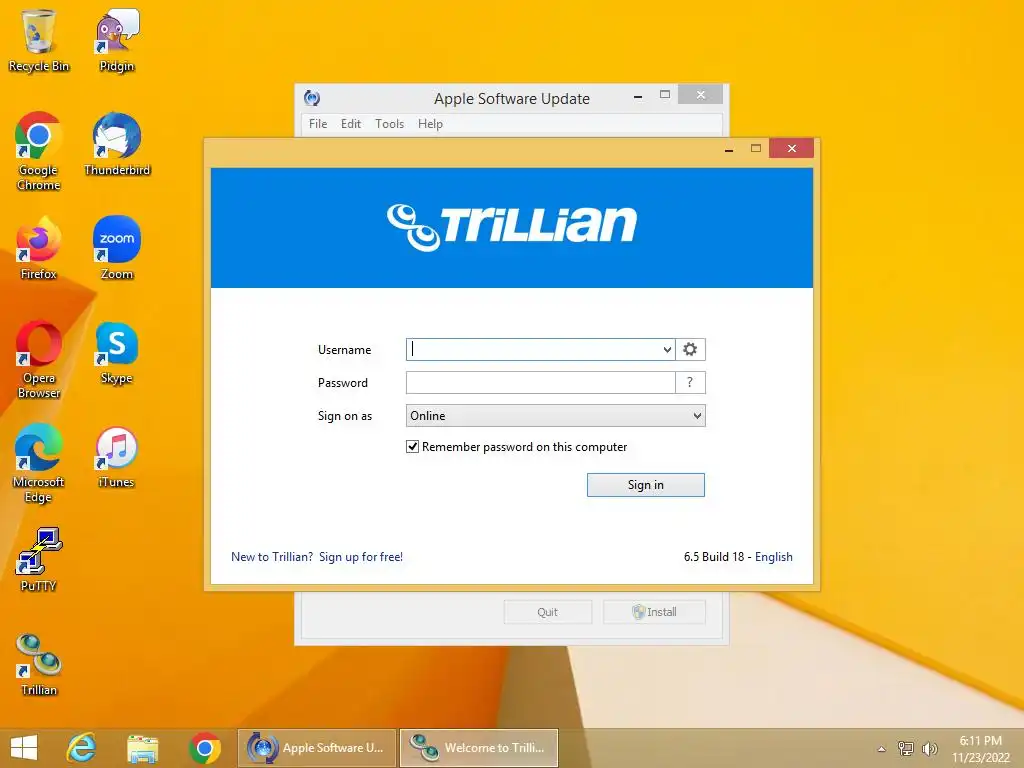Open the volume speaker tray icon

(x=929, y=748)
